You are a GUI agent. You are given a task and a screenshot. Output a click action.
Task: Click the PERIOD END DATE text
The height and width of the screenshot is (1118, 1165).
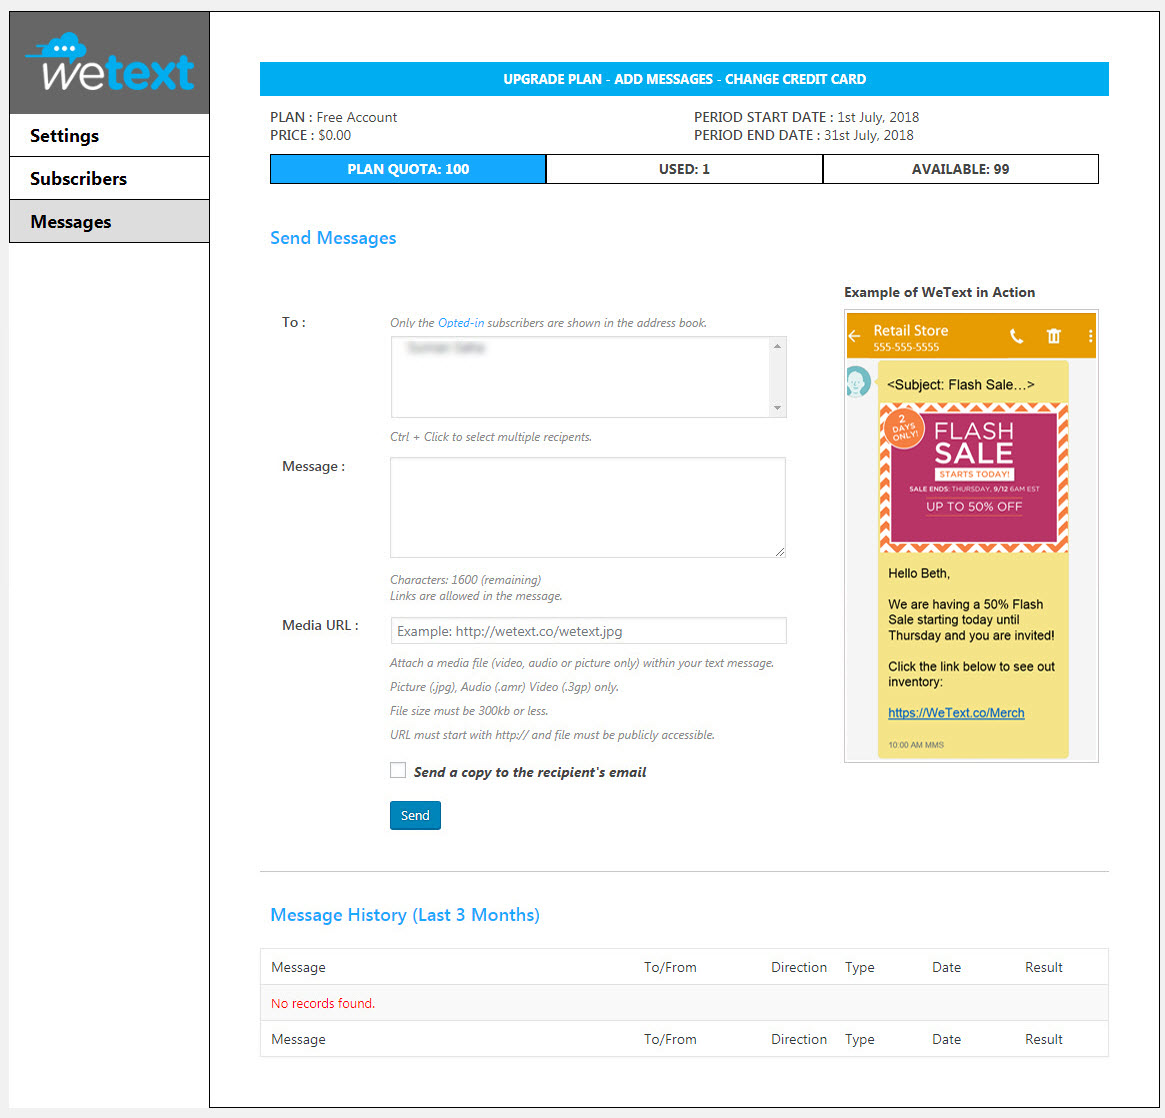(x=804, y=135)
